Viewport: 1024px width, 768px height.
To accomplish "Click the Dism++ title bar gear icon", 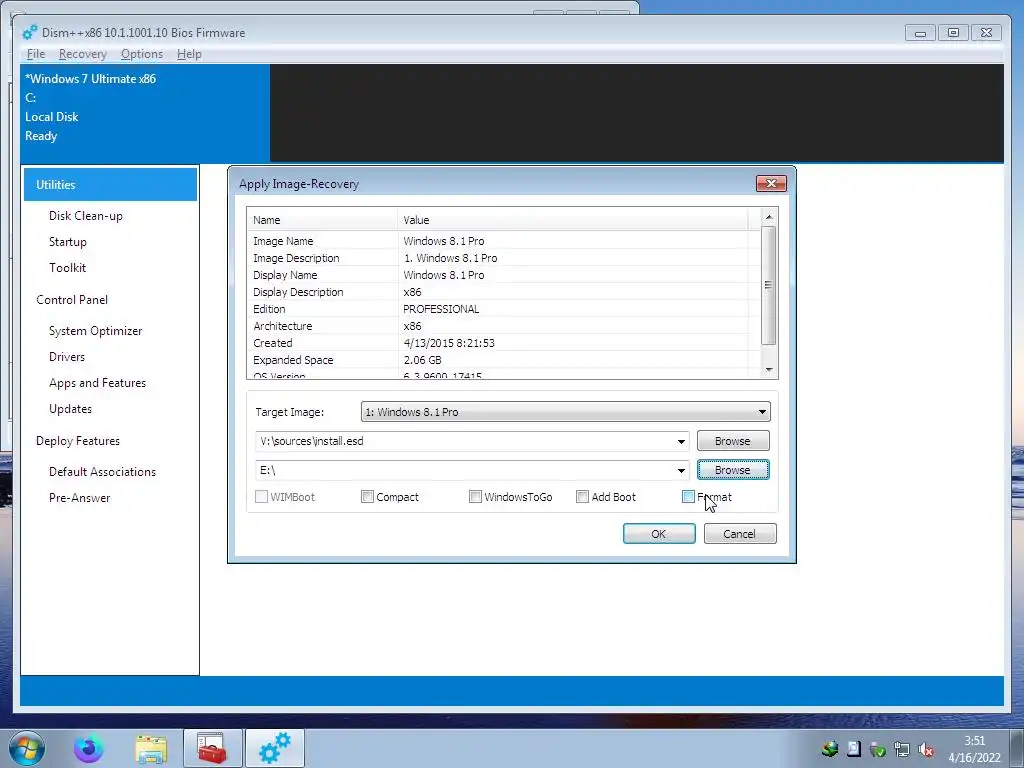I will (x=29, y=33).
